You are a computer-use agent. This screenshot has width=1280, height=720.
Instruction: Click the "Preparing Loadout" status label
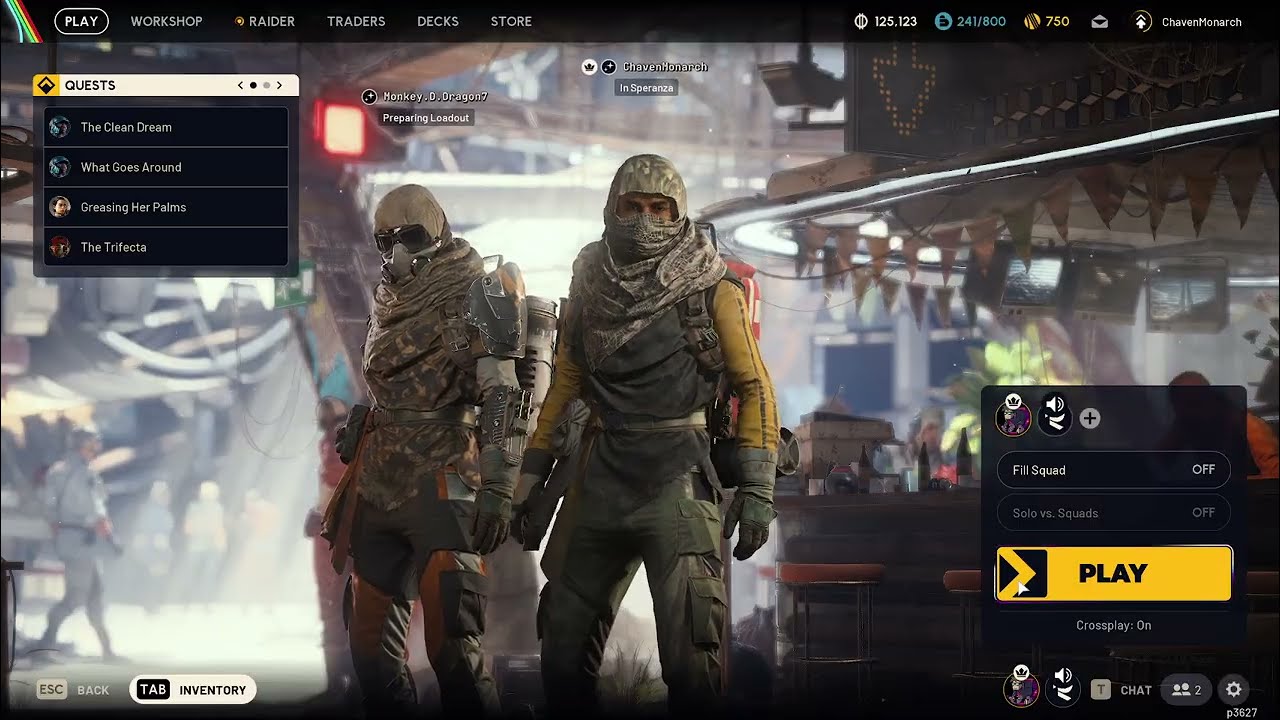tap(426, 118)
